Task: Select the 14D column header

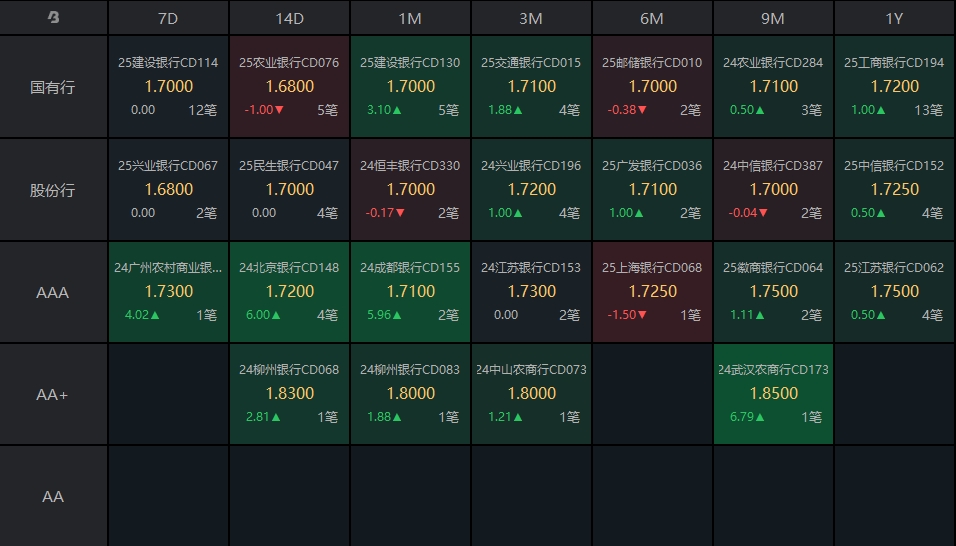Action: tap(289, 18)
